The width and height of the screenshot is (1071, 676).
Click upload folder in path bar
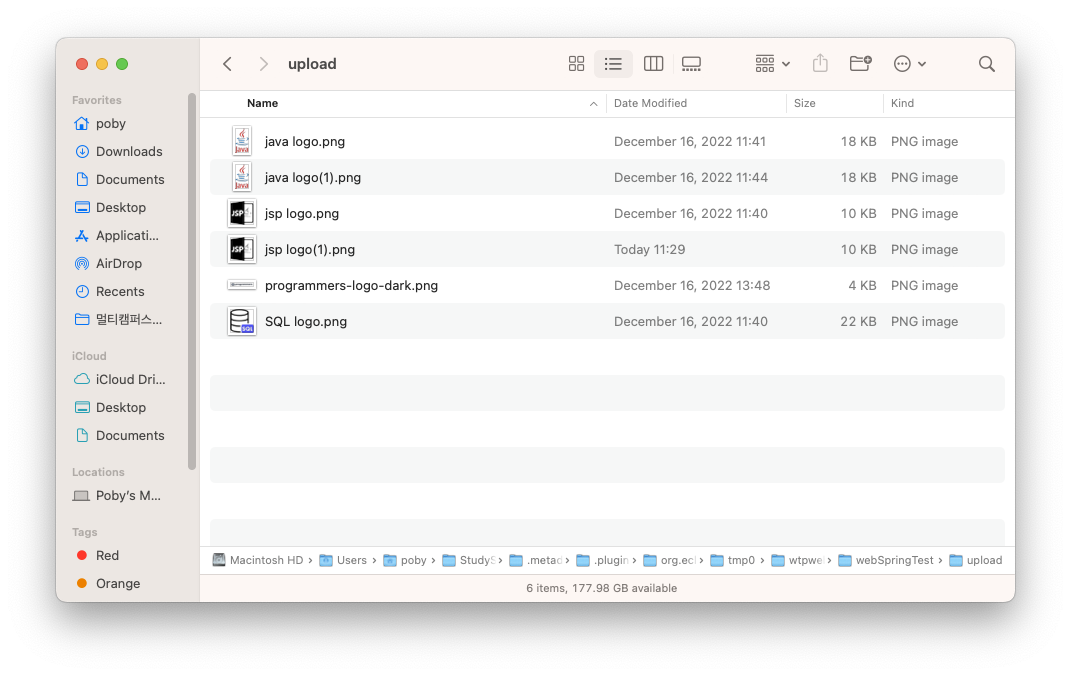pyautogui.click(x=975, y=561)
